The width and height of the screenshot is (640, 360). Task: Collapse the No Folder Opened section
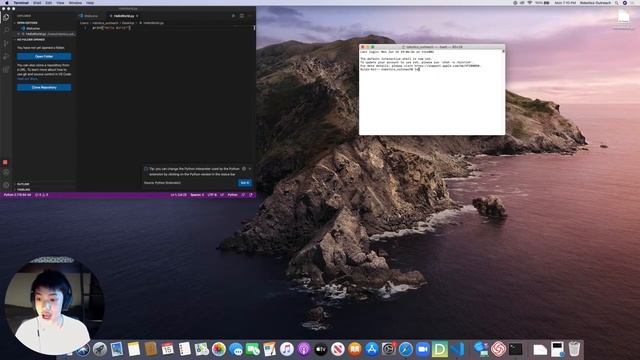pos(44,40)
